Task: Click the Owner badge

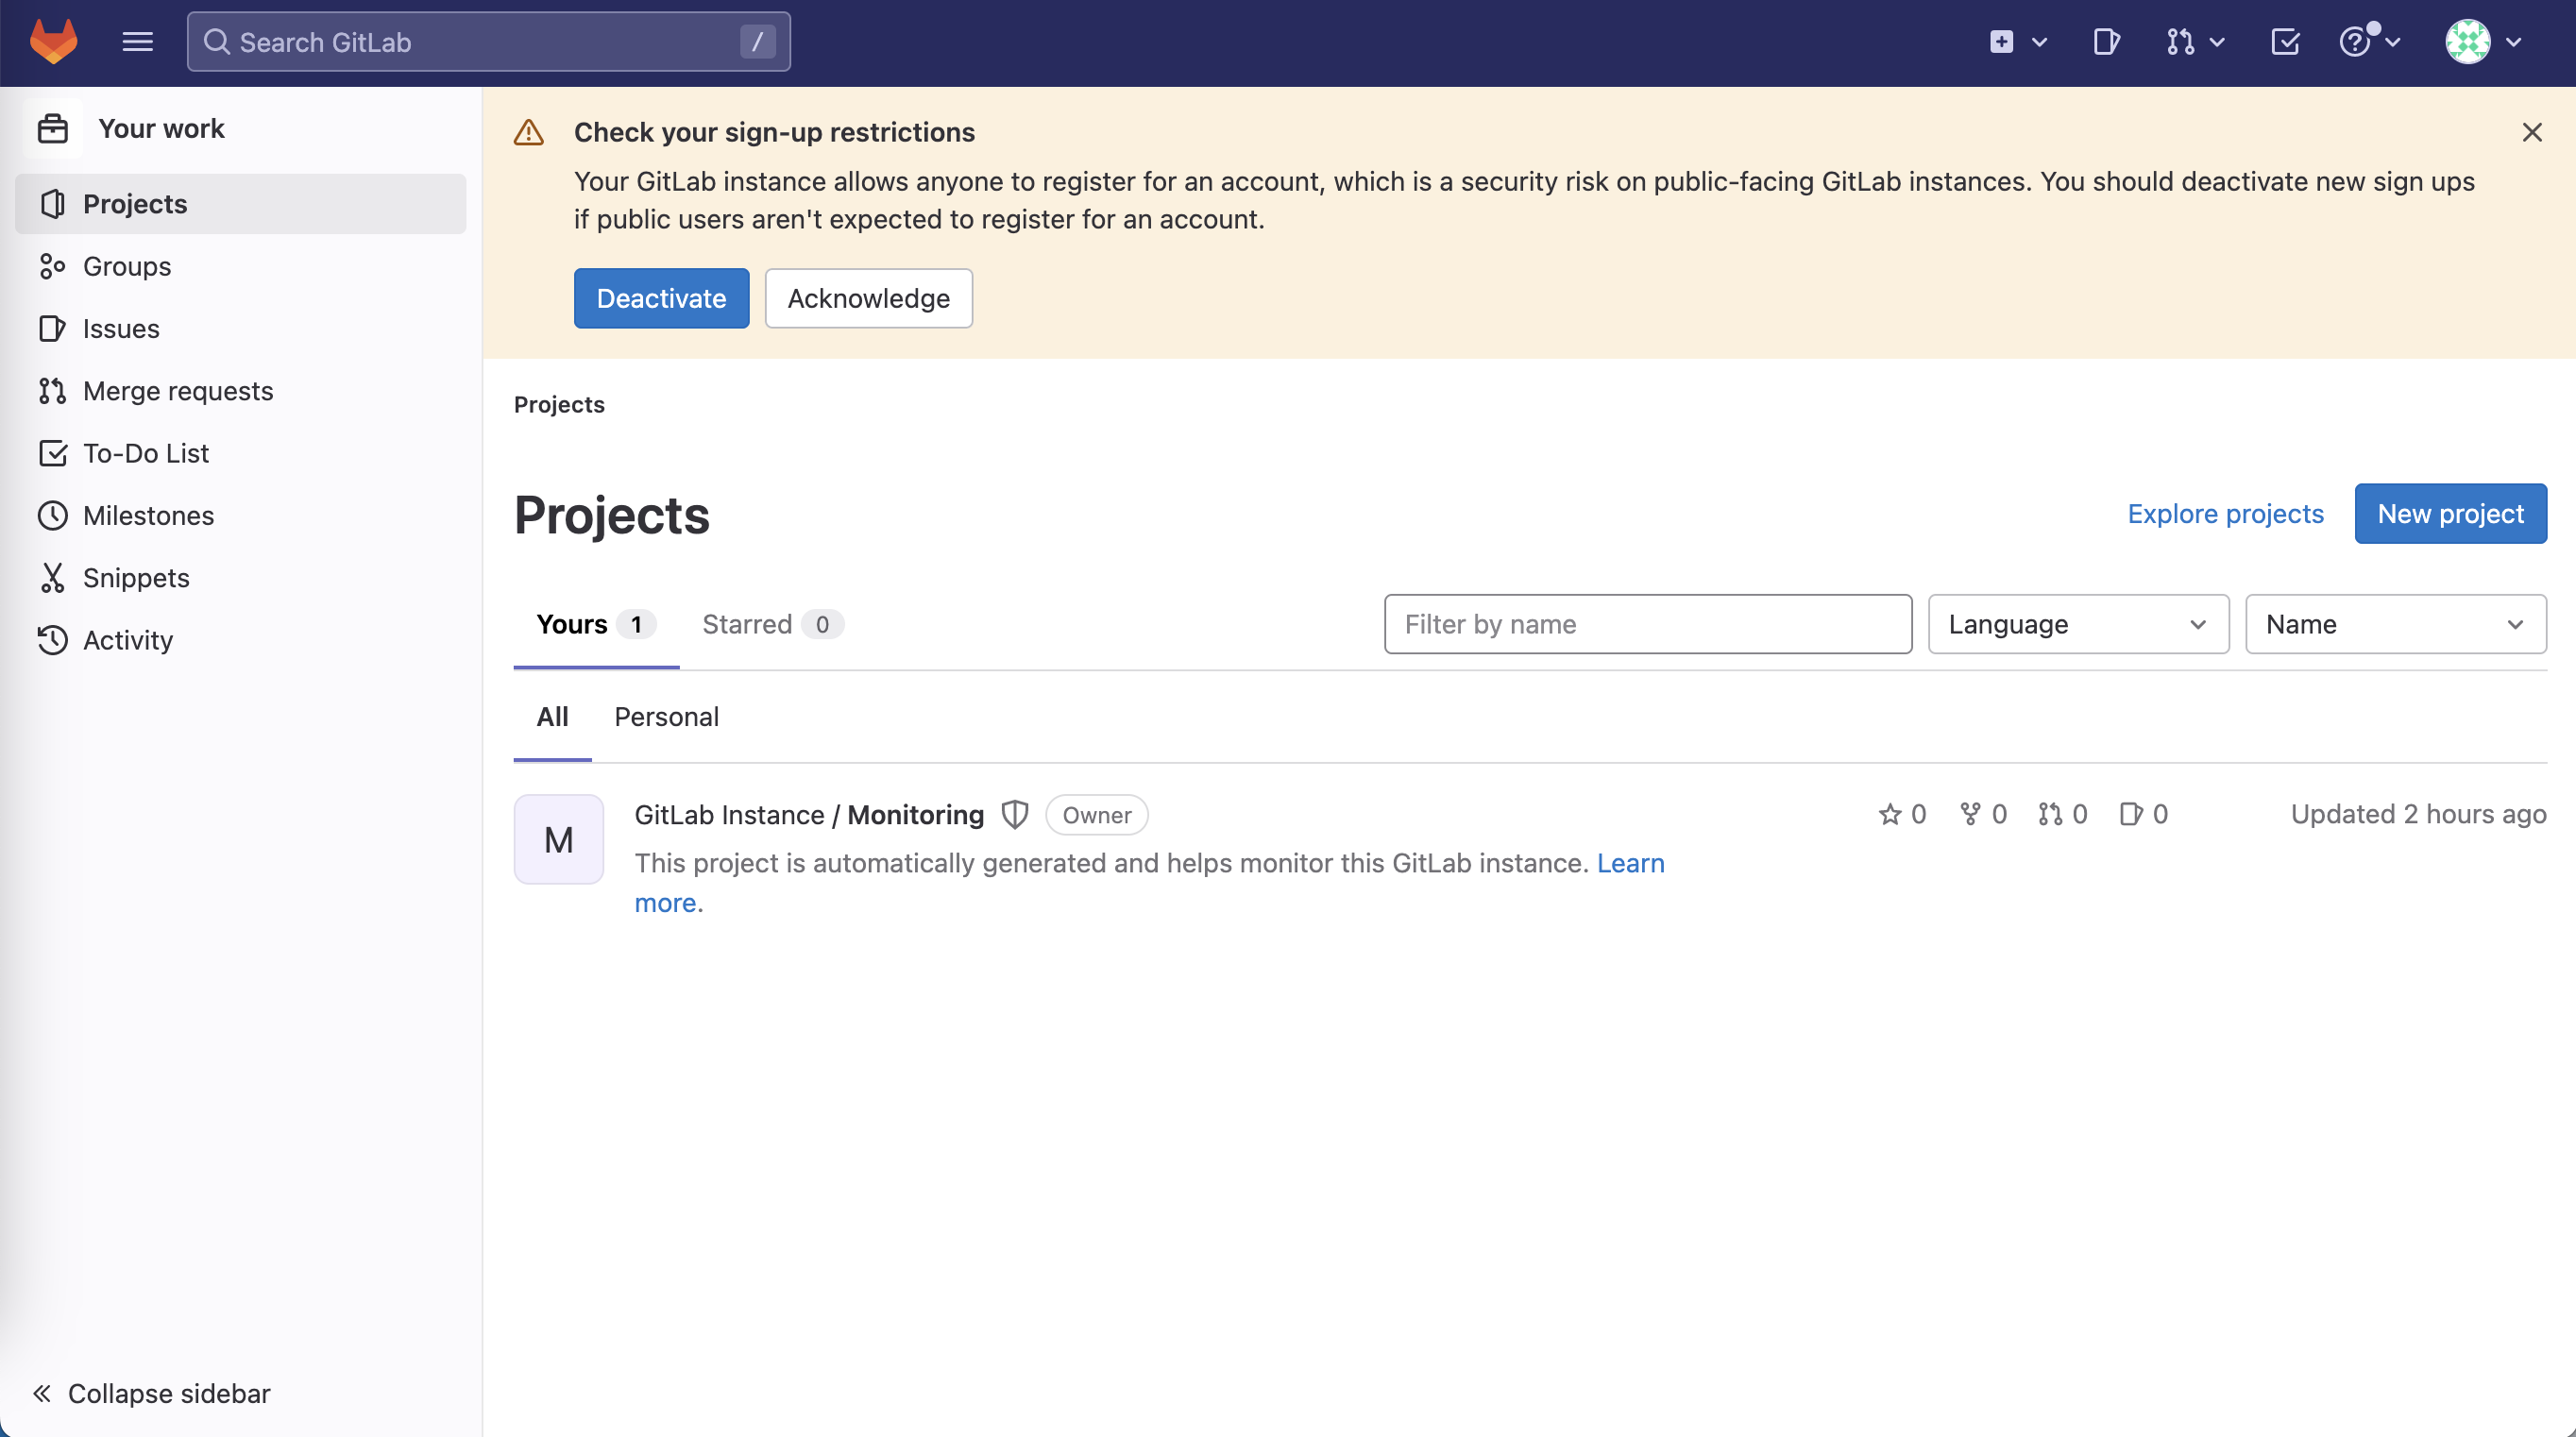Action: [x=1096, y=815]
